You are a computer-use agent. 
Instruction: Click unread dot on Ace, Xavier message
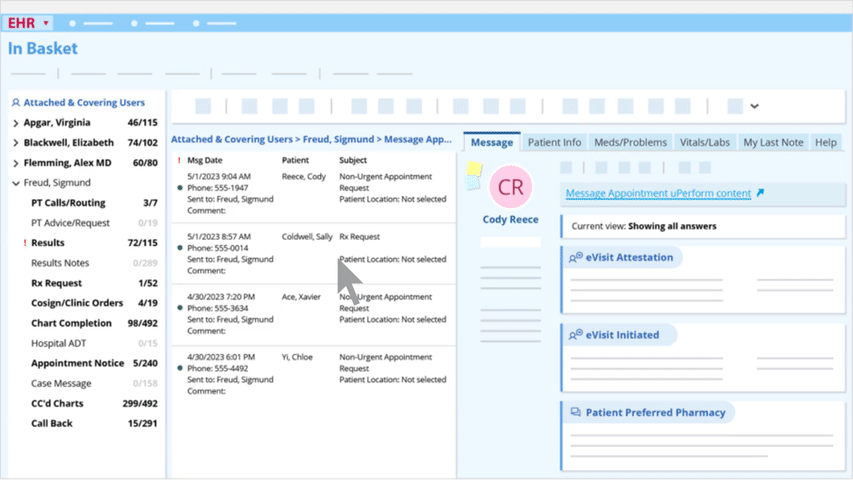click(x=180, y=308)
